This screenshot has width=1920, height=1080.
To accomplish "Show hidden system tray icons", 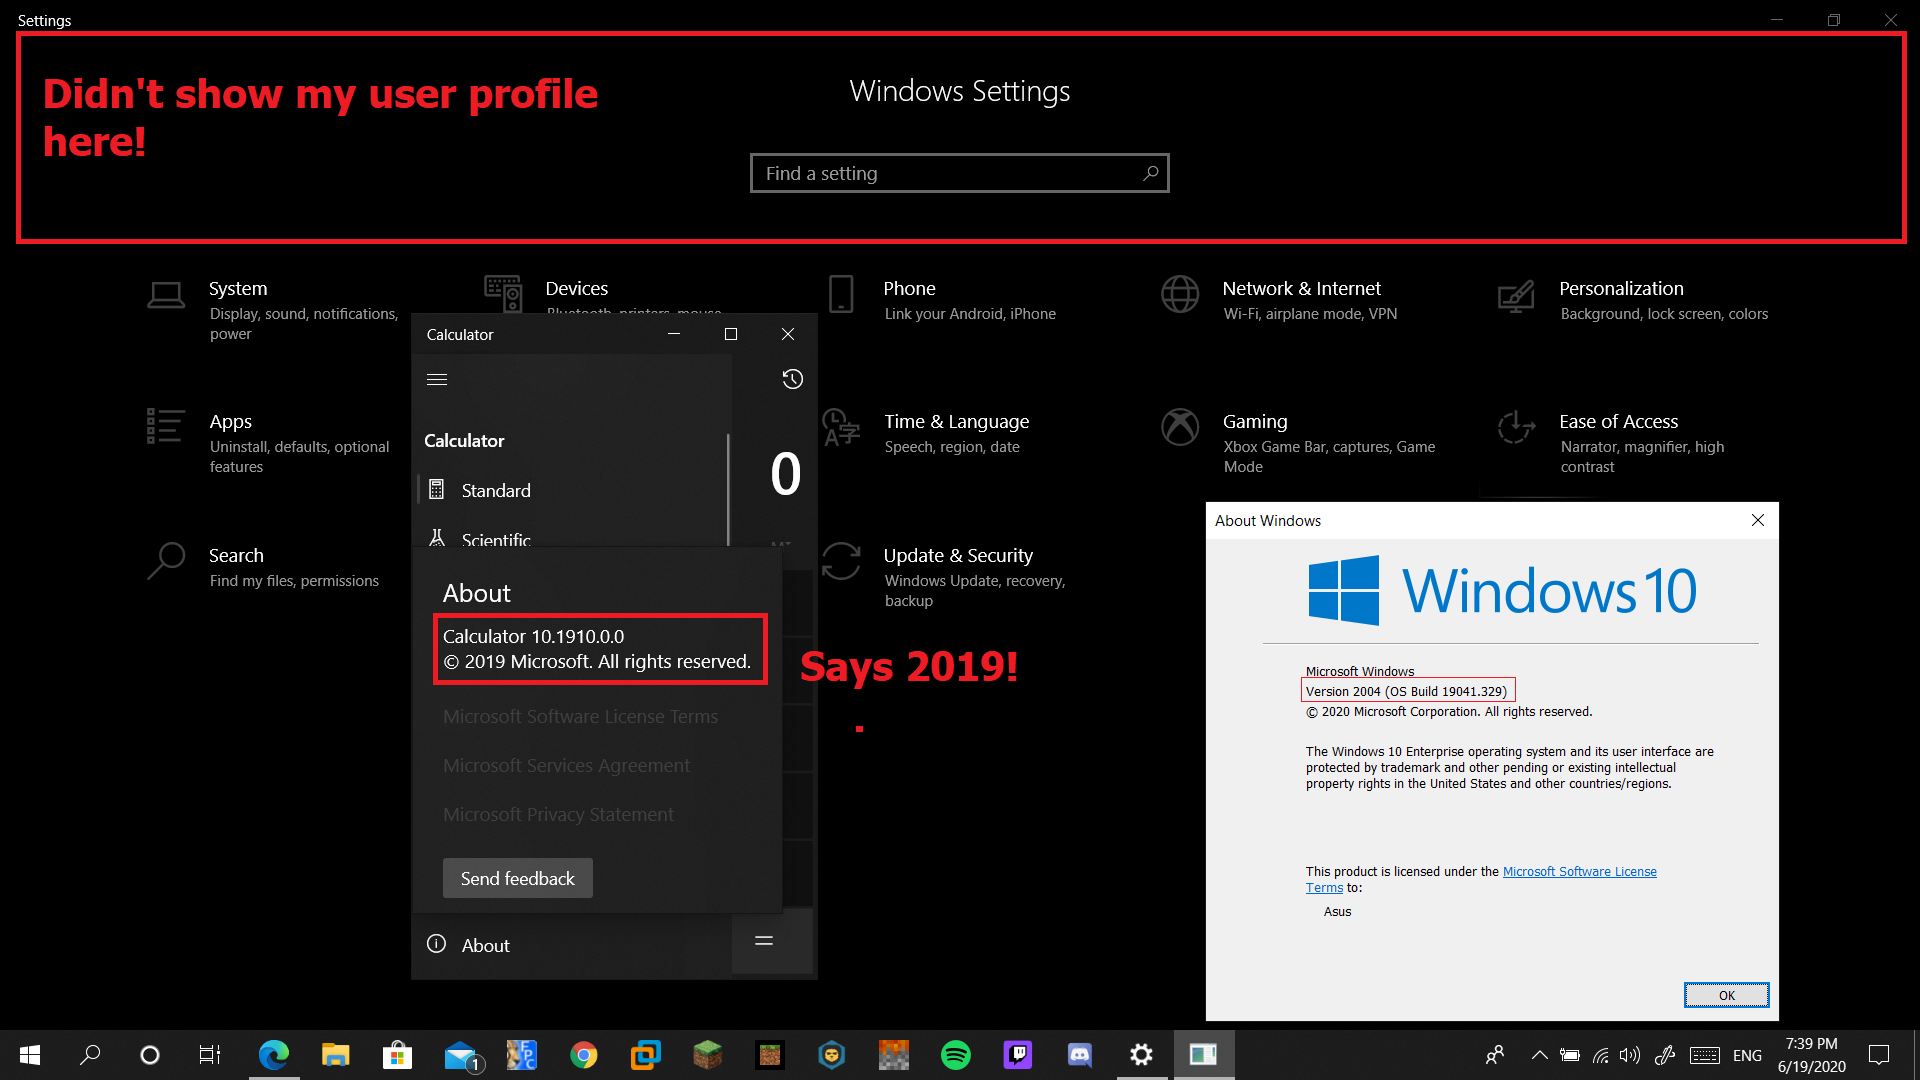I will pos(1539,1055).
